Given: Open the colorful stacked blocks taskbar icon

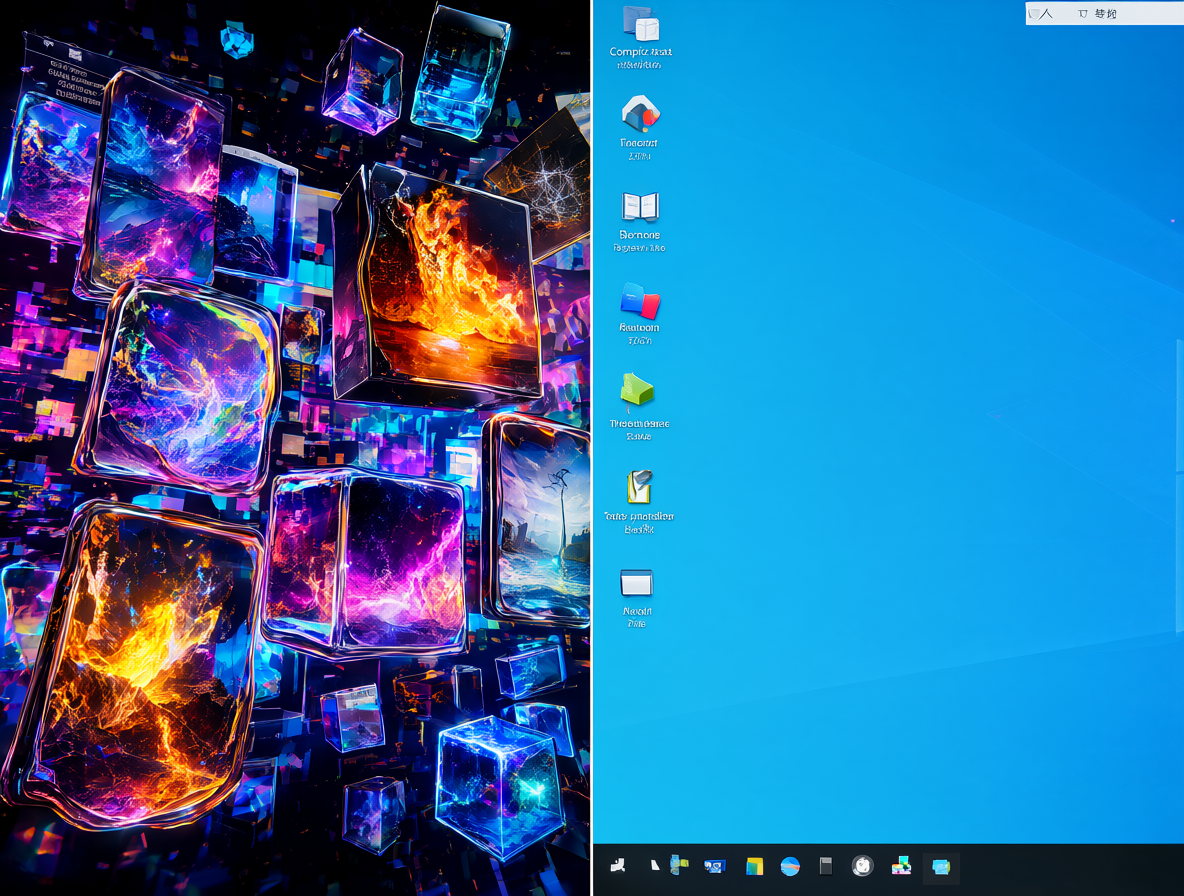Looking at the screenshot, I should click(x=901, y=866).
